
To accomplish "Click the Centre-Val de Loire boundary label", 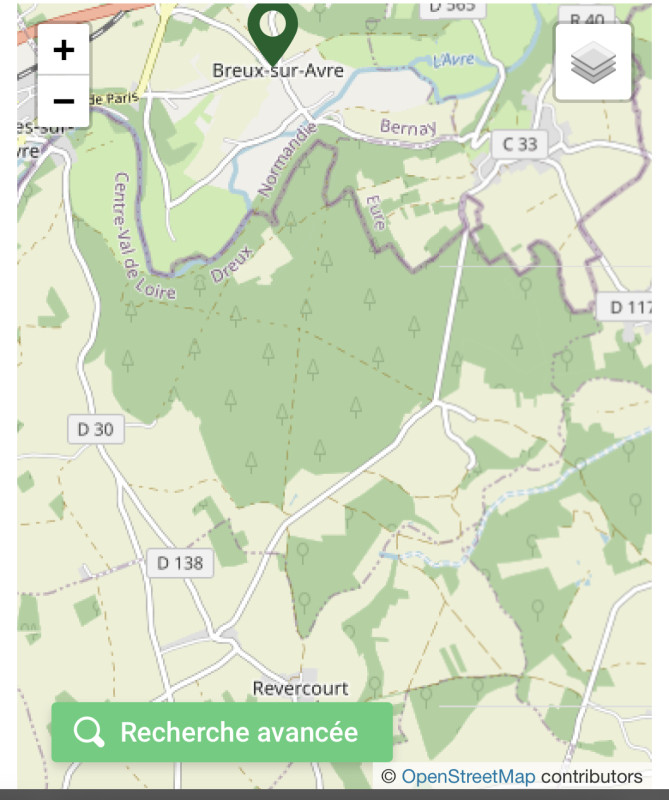I will point(142,238).
